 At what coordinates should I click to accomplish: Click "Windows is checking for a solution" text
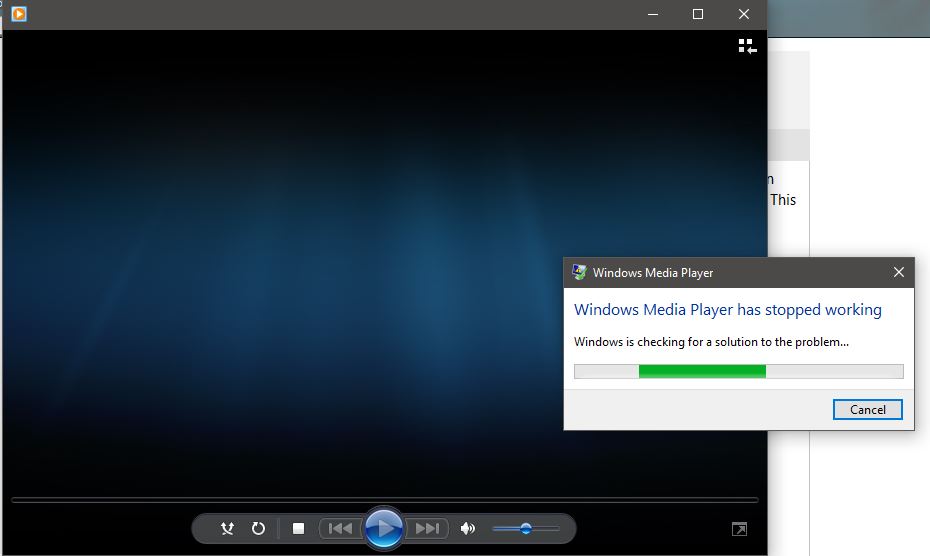pyautogui.click(x=711, y=342)
